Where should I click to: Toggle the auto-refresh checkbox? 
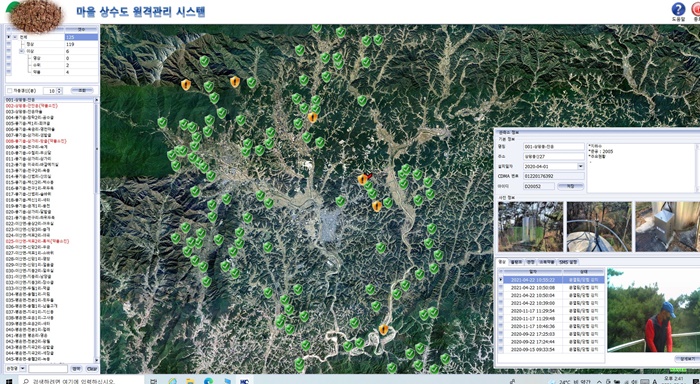point(9,91)
